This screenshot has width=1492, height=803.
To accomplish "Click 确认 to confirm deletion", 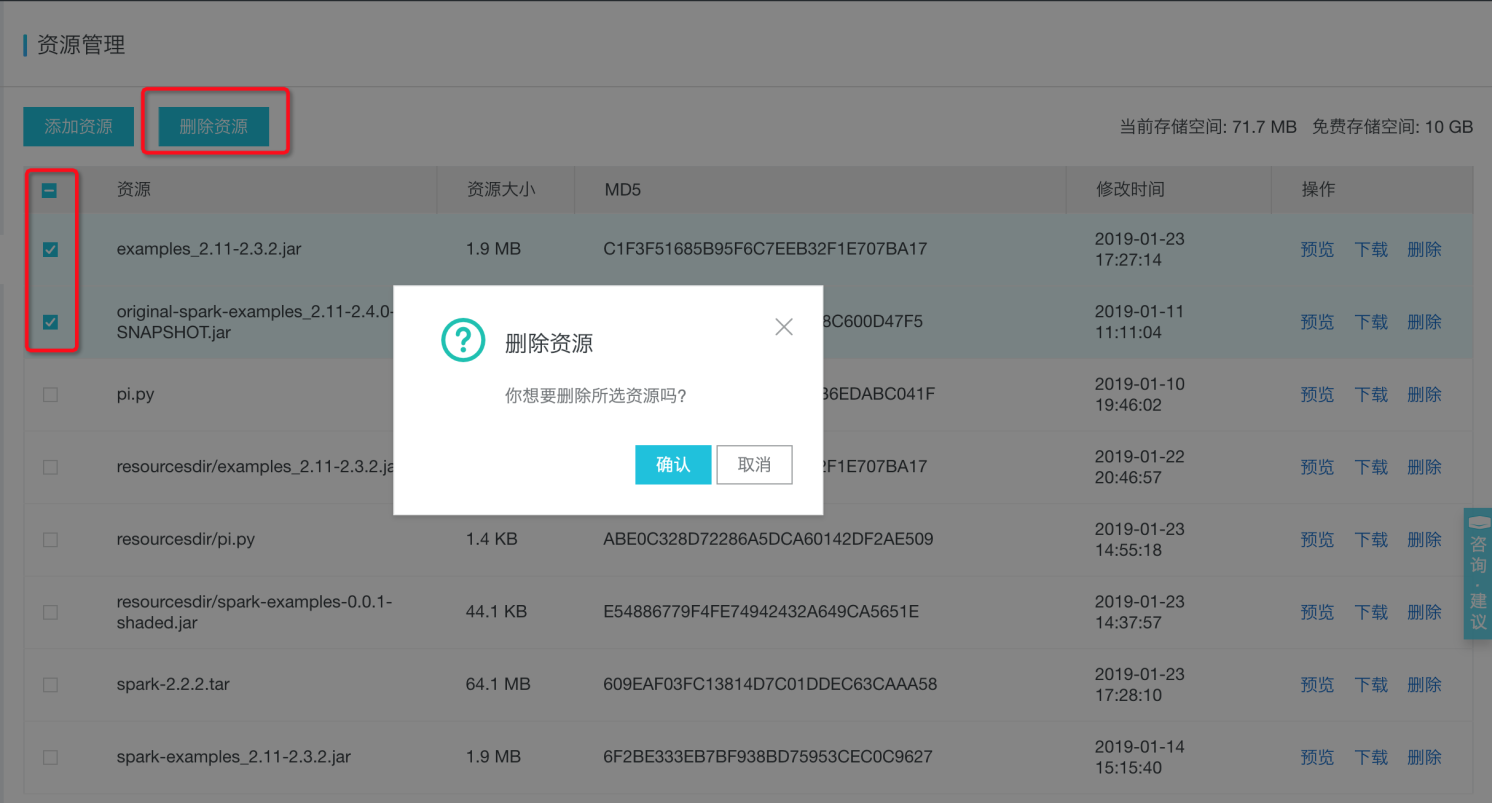I will pos(673,465).
